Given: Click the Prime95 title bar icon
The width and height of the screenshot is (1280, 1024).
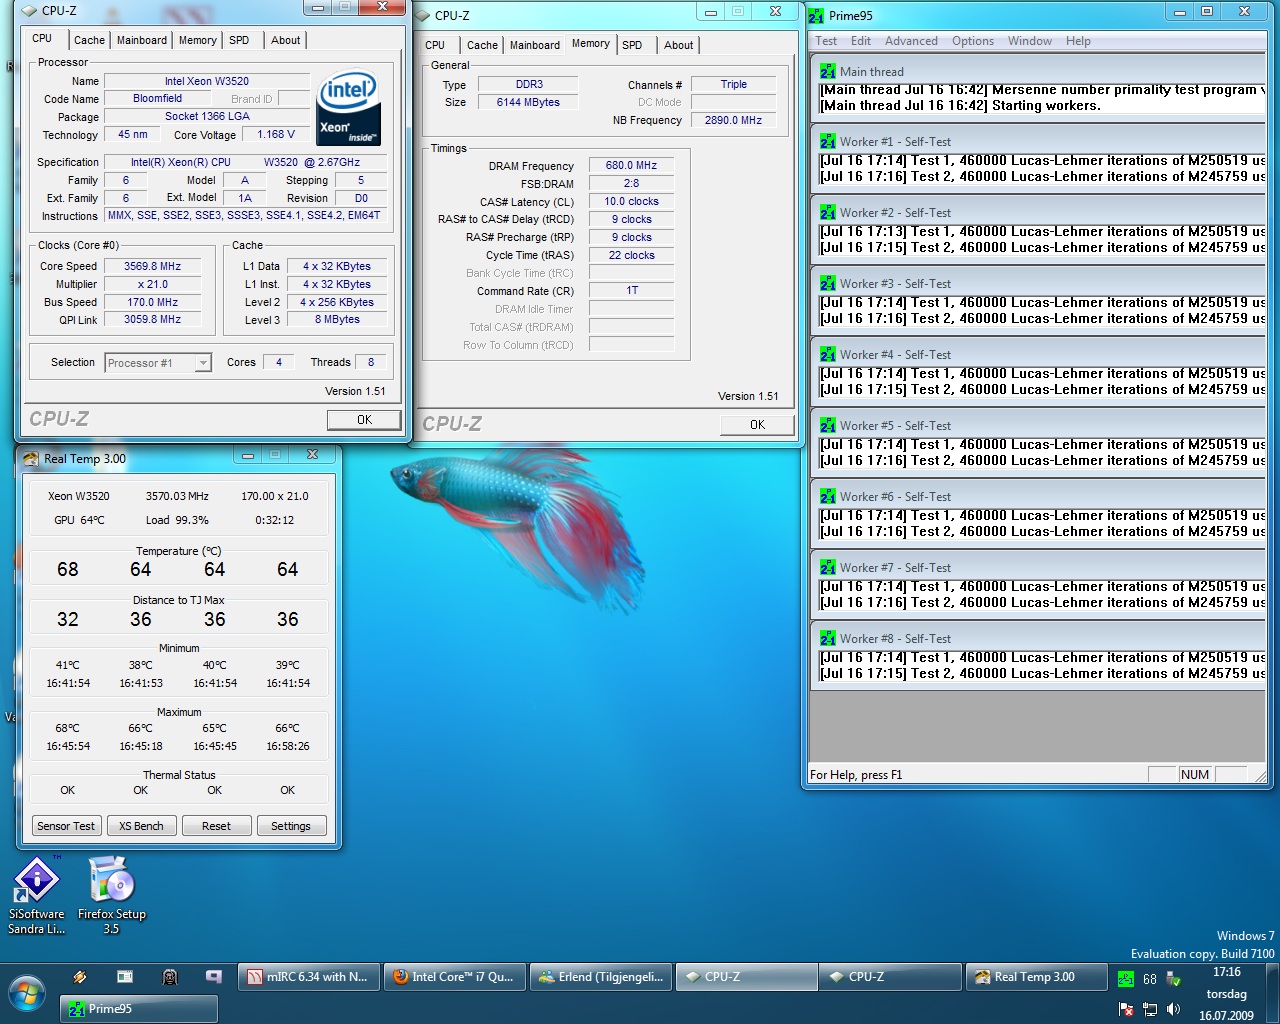Looking at the screenshot, I should point(817,16).
